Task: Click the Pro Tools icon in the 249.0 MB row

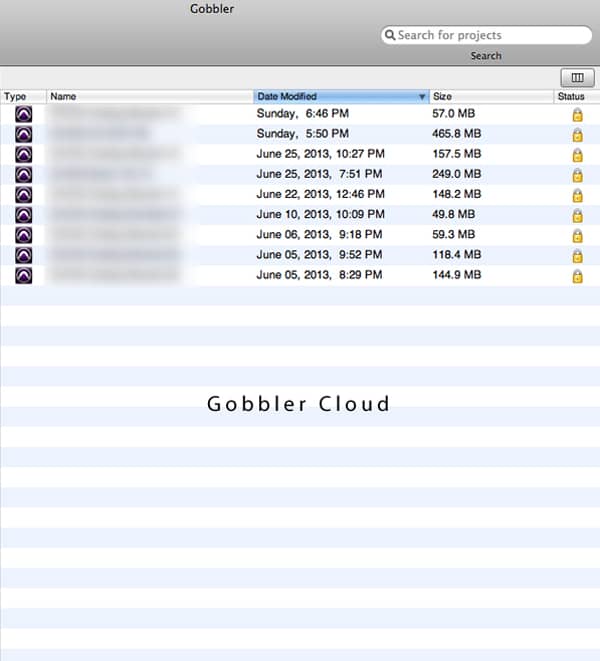Action: [24, 175]
